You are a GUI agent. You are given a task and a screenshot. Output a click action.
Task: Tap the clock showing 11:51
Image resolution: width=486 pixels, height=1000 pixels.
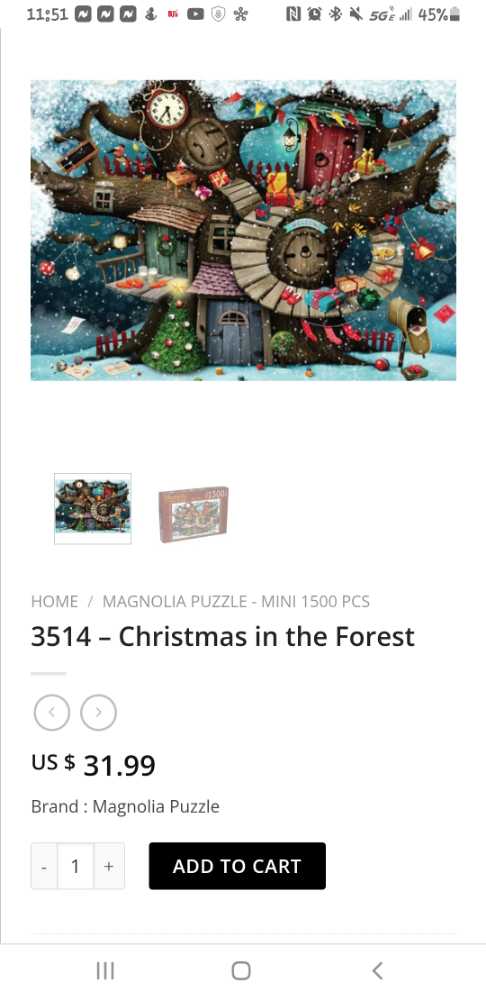(47, 14)
